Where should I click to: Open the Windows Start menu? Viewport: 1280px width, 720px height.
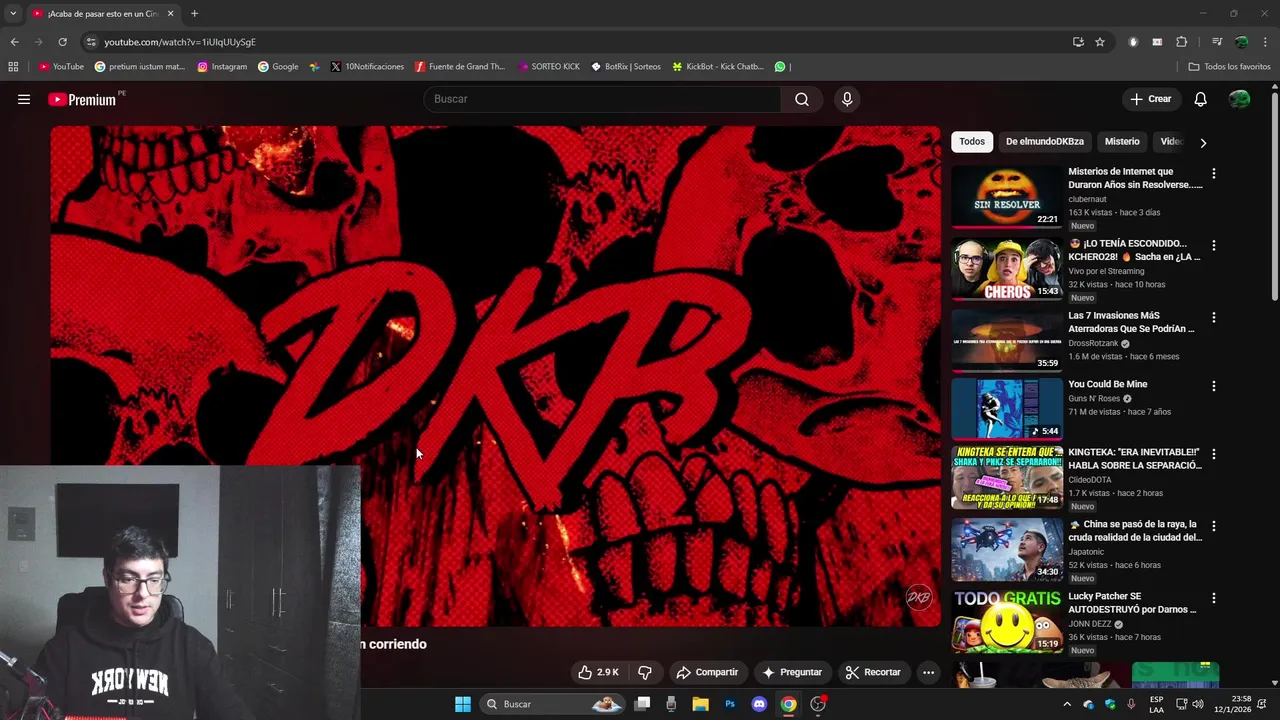(463, 704)
